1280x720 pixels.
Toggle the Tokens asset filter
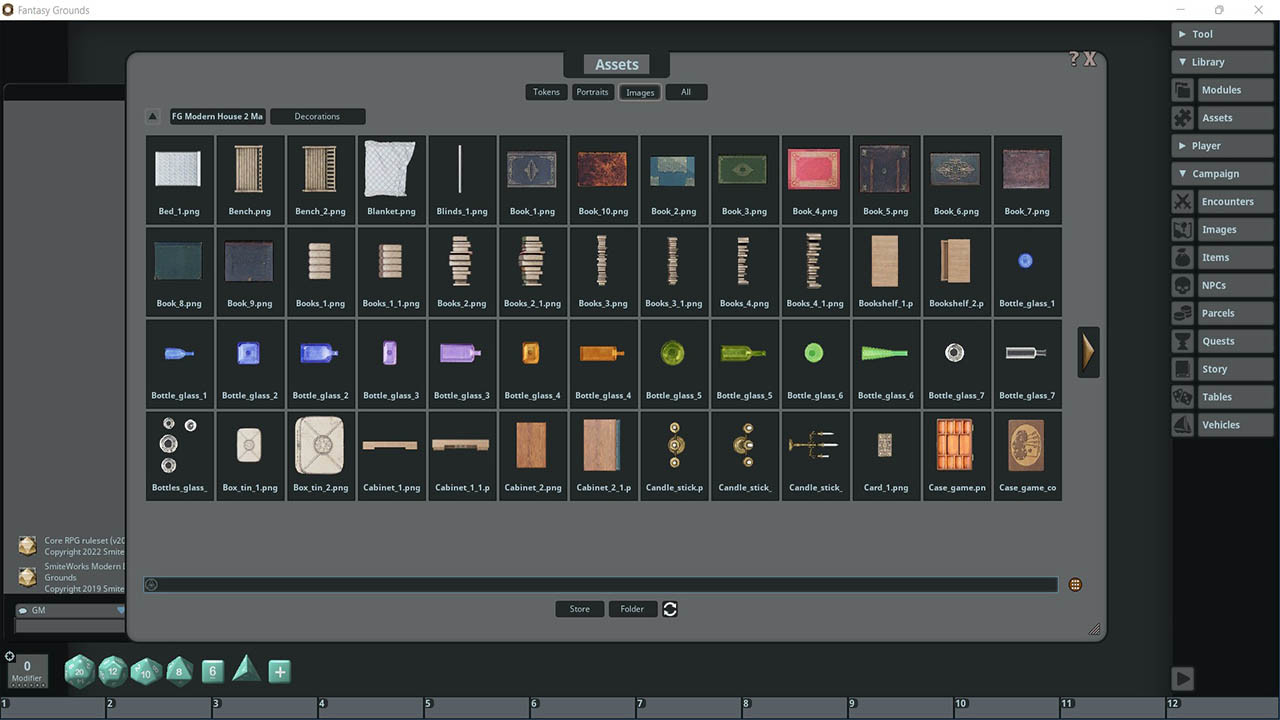(x=545, y=91)
